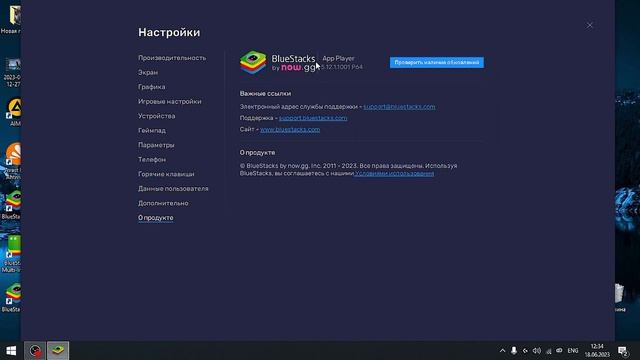Open the volume control tray icon
Image resolution: width=640 pixels, height=360 pixels.
(537, 351)
